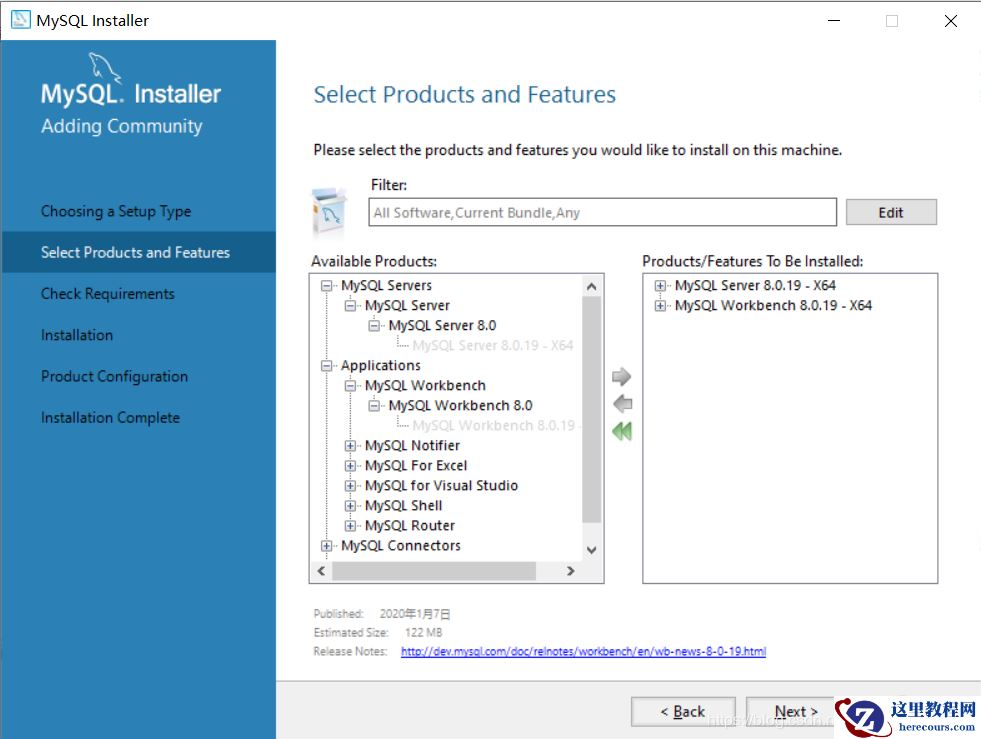Click the Back button
Viewport: 981px width, 739px height.
[x=683, y=711]
